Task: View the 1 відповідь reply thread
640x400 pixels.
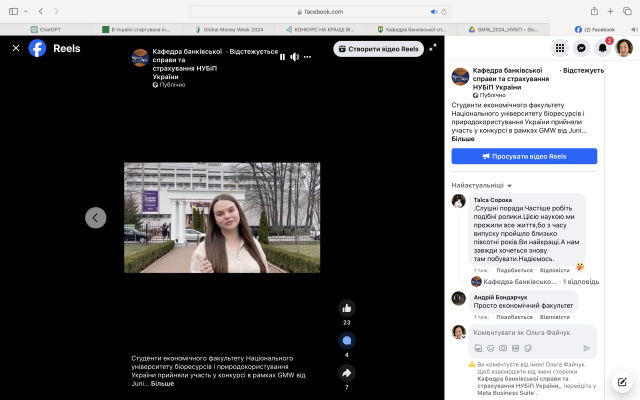Action: (x=581, y=282)
